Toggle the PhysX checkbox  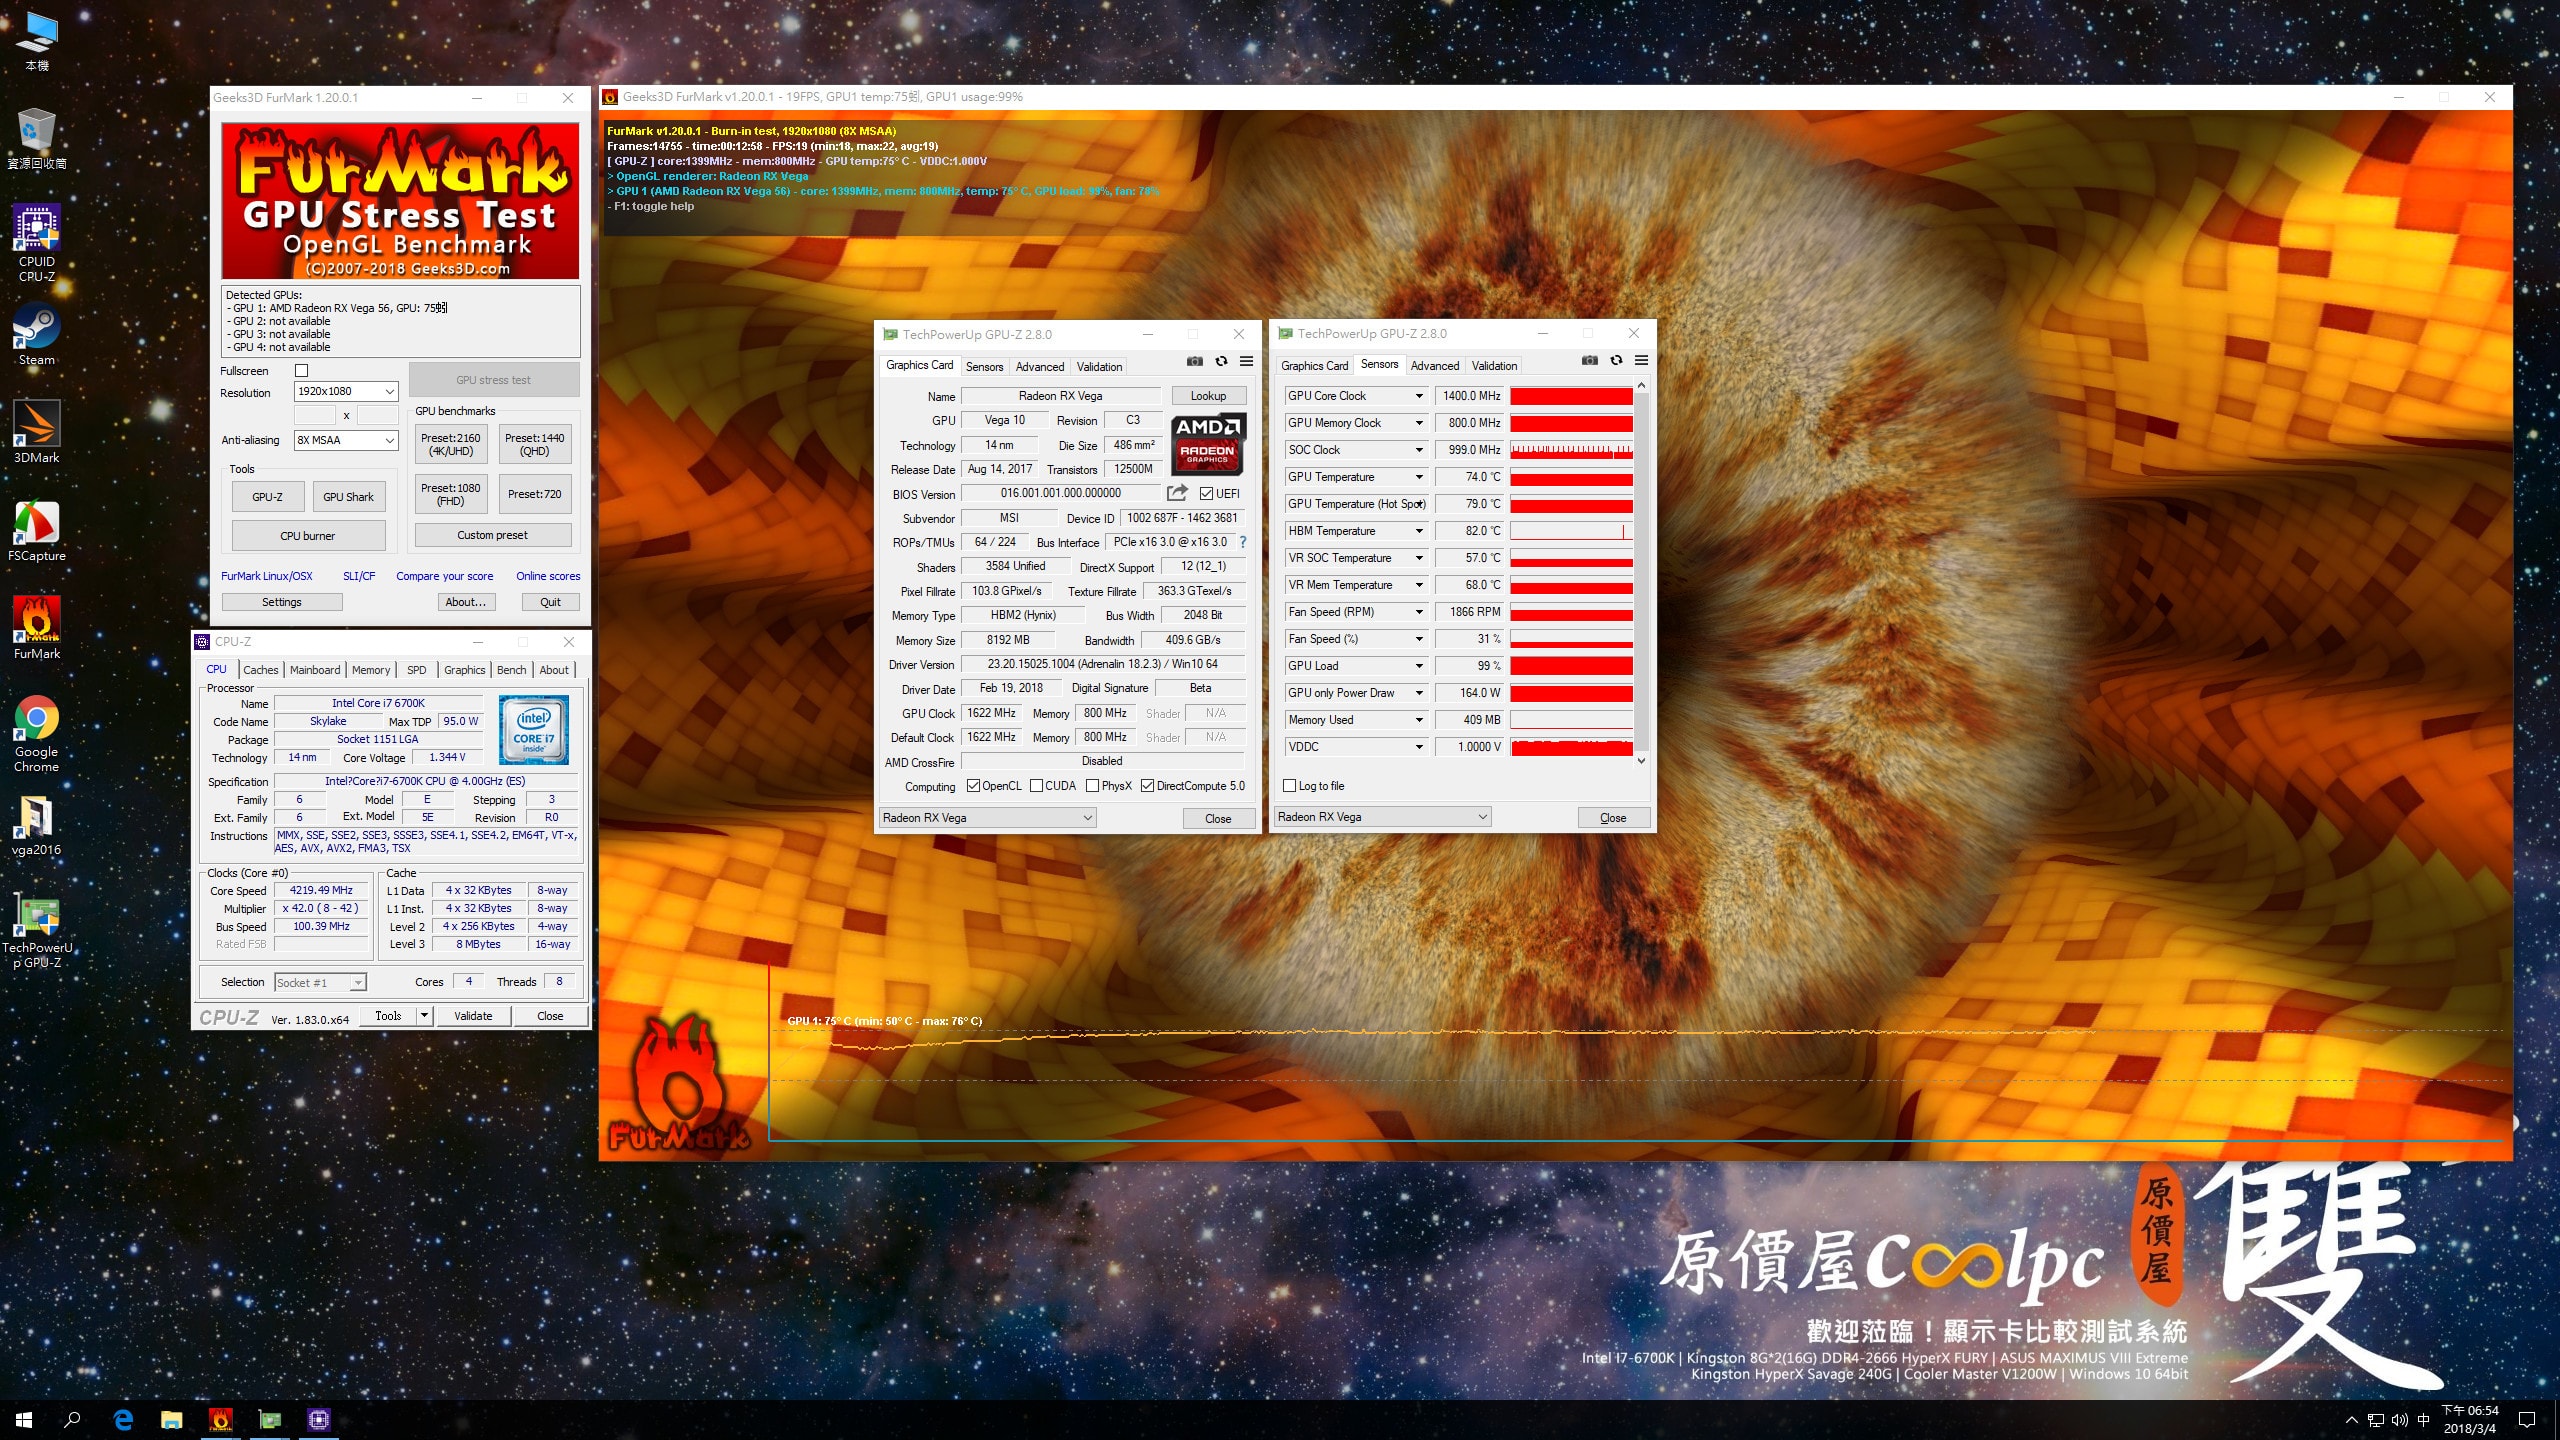click(x=1092, y=786)
